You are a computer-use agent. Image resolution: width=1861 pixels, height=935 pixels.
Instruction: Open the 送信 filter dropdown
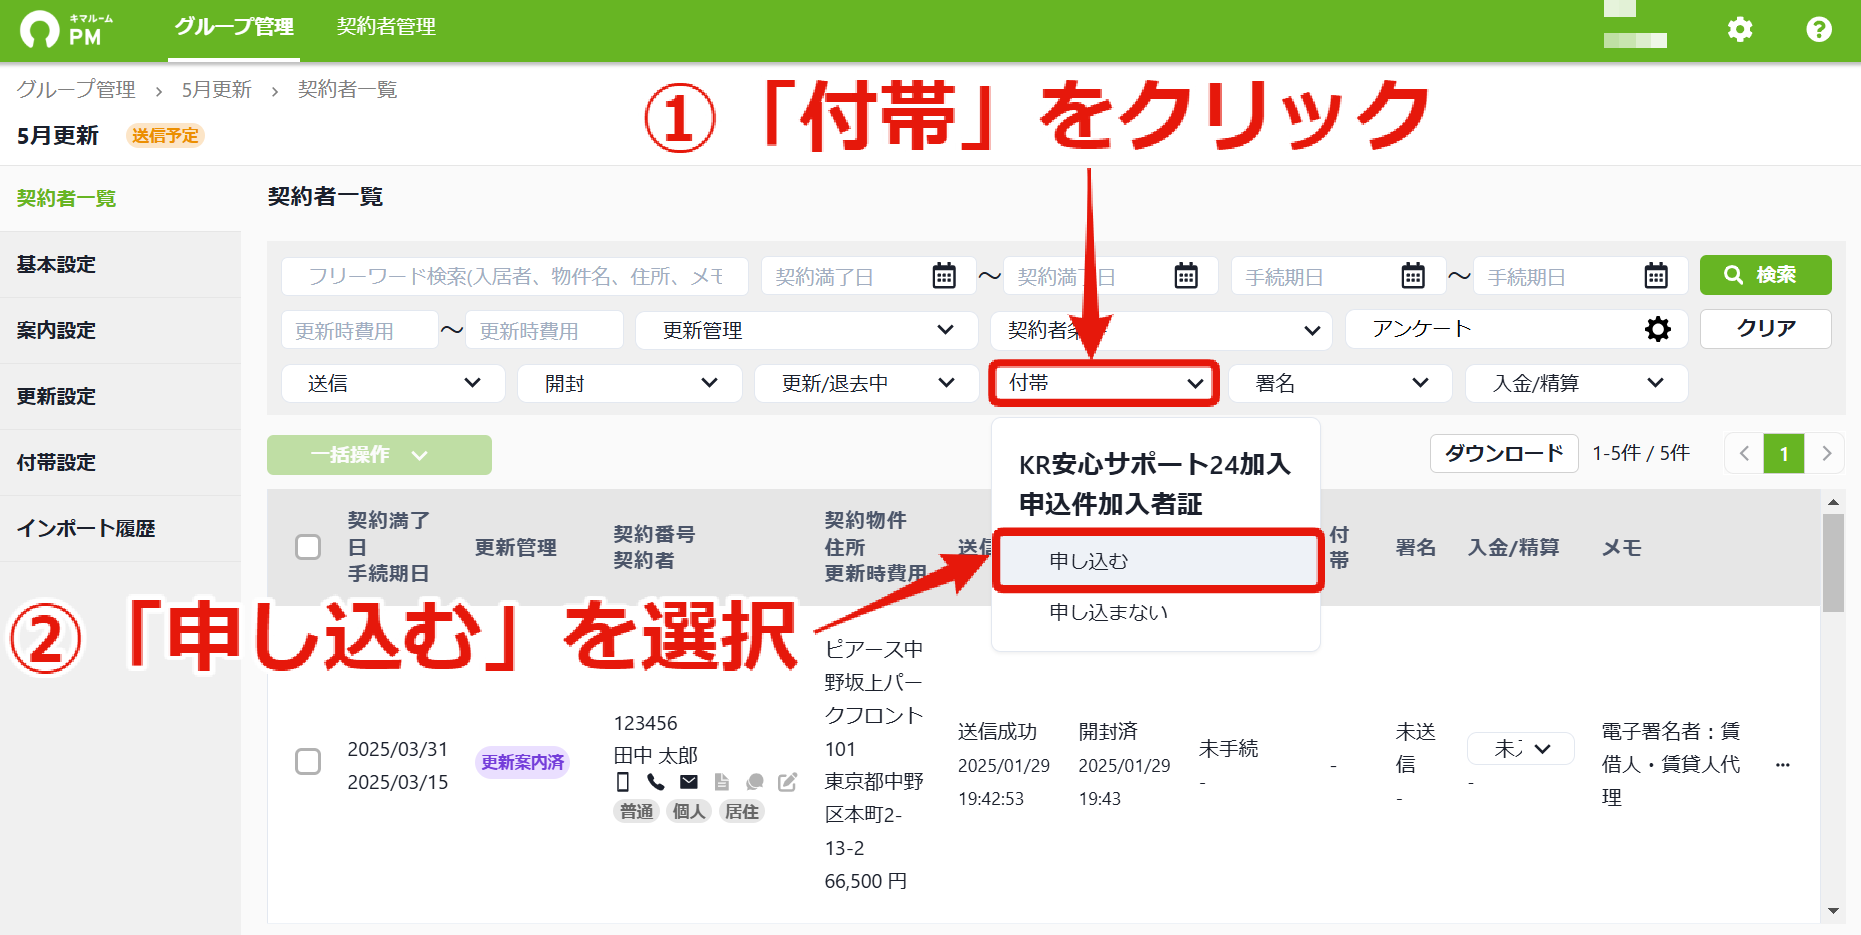[x=393, y=383]
